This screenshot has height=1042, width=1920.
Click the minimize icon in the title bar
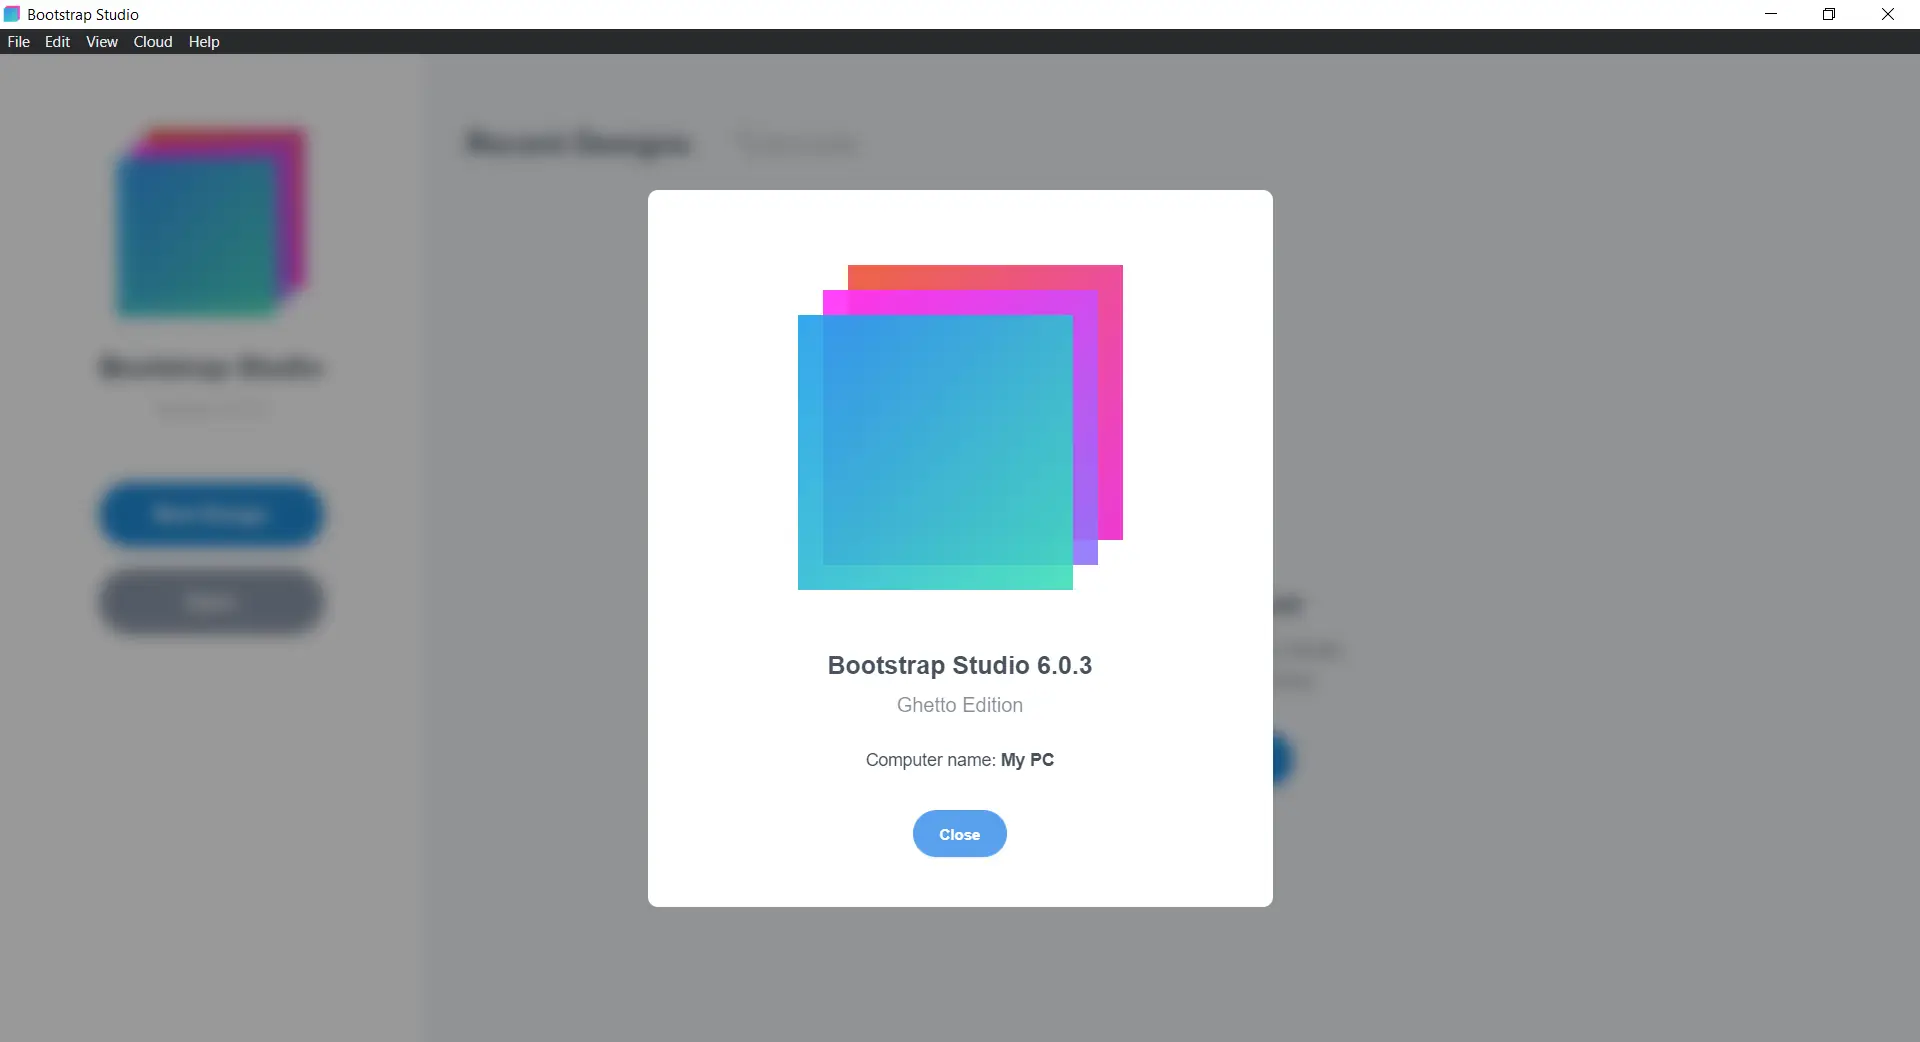[1770, 14]
